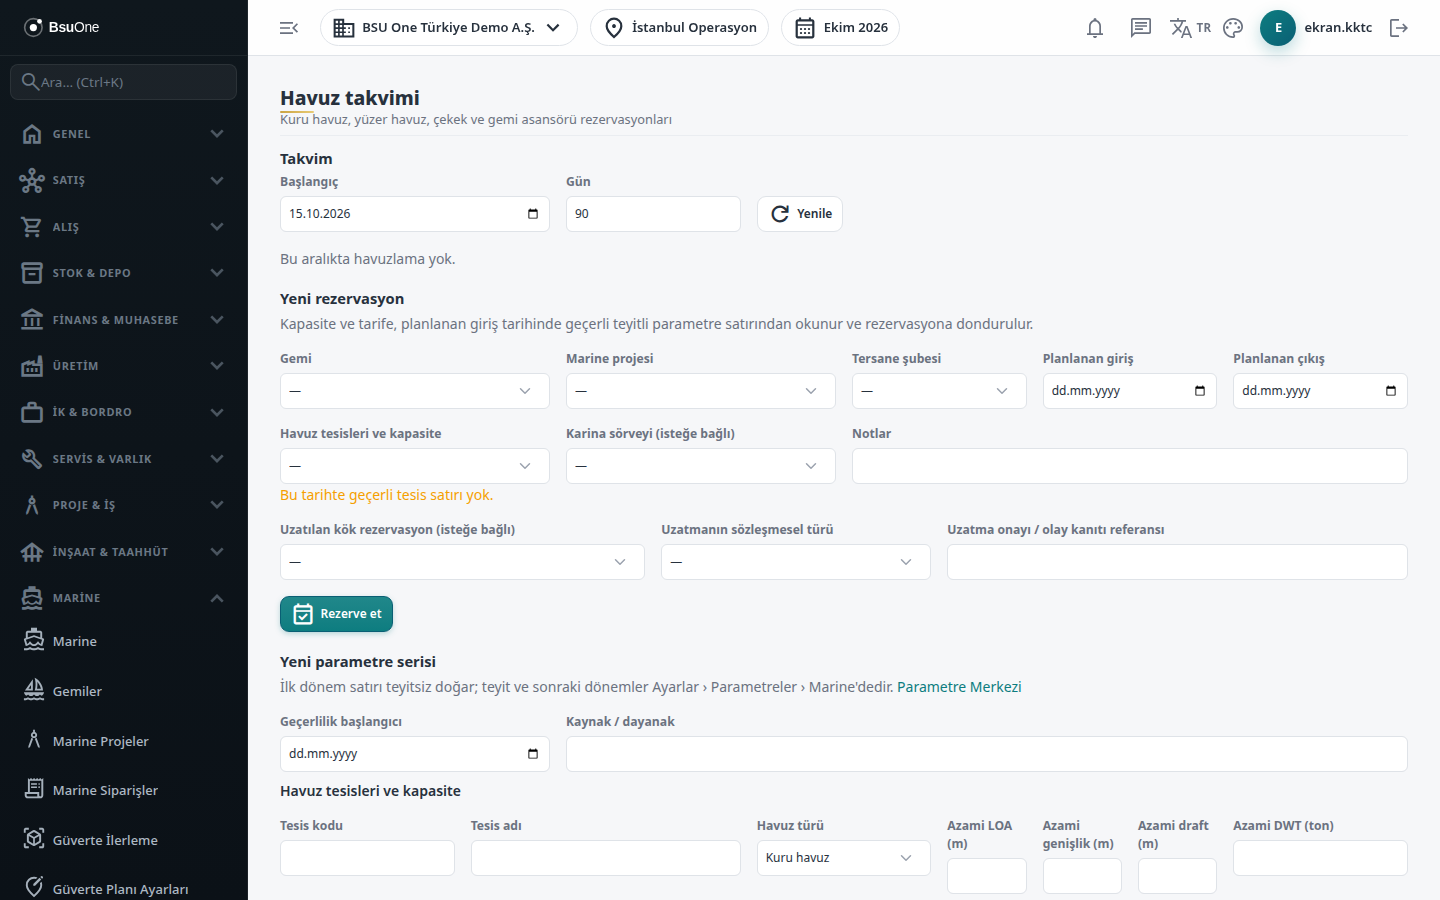
Task: Expand the ÜRETİM sidebar section
Action: tap(124, 366)
